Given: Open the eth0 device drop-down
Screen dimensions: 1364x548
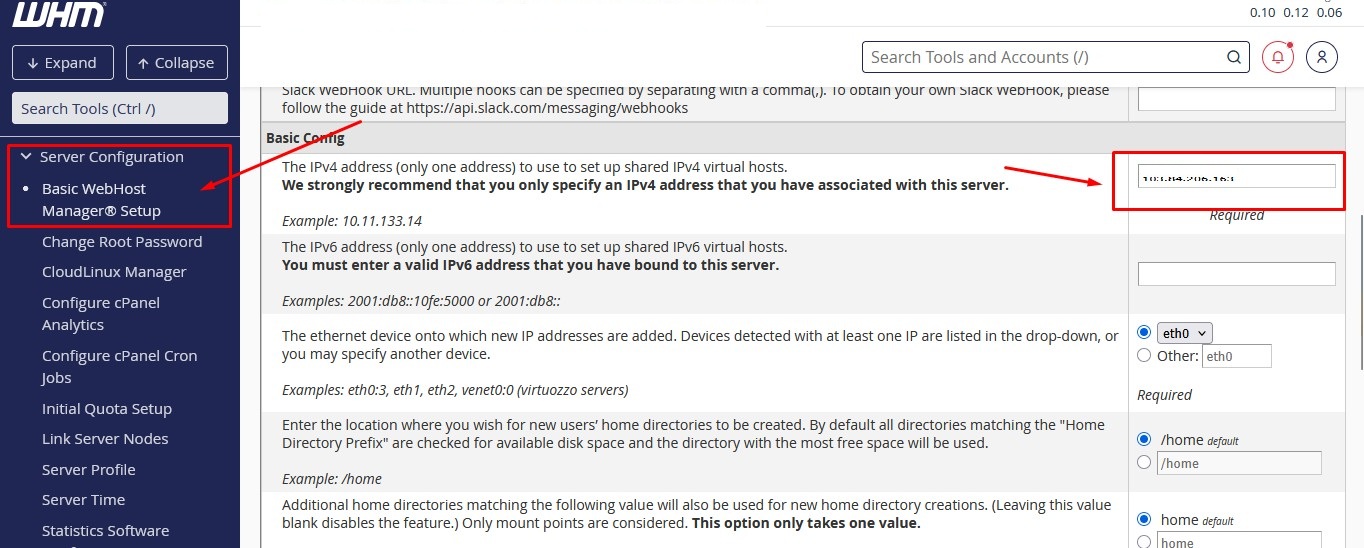Looking at the screenshot, I should [1186, 333].
